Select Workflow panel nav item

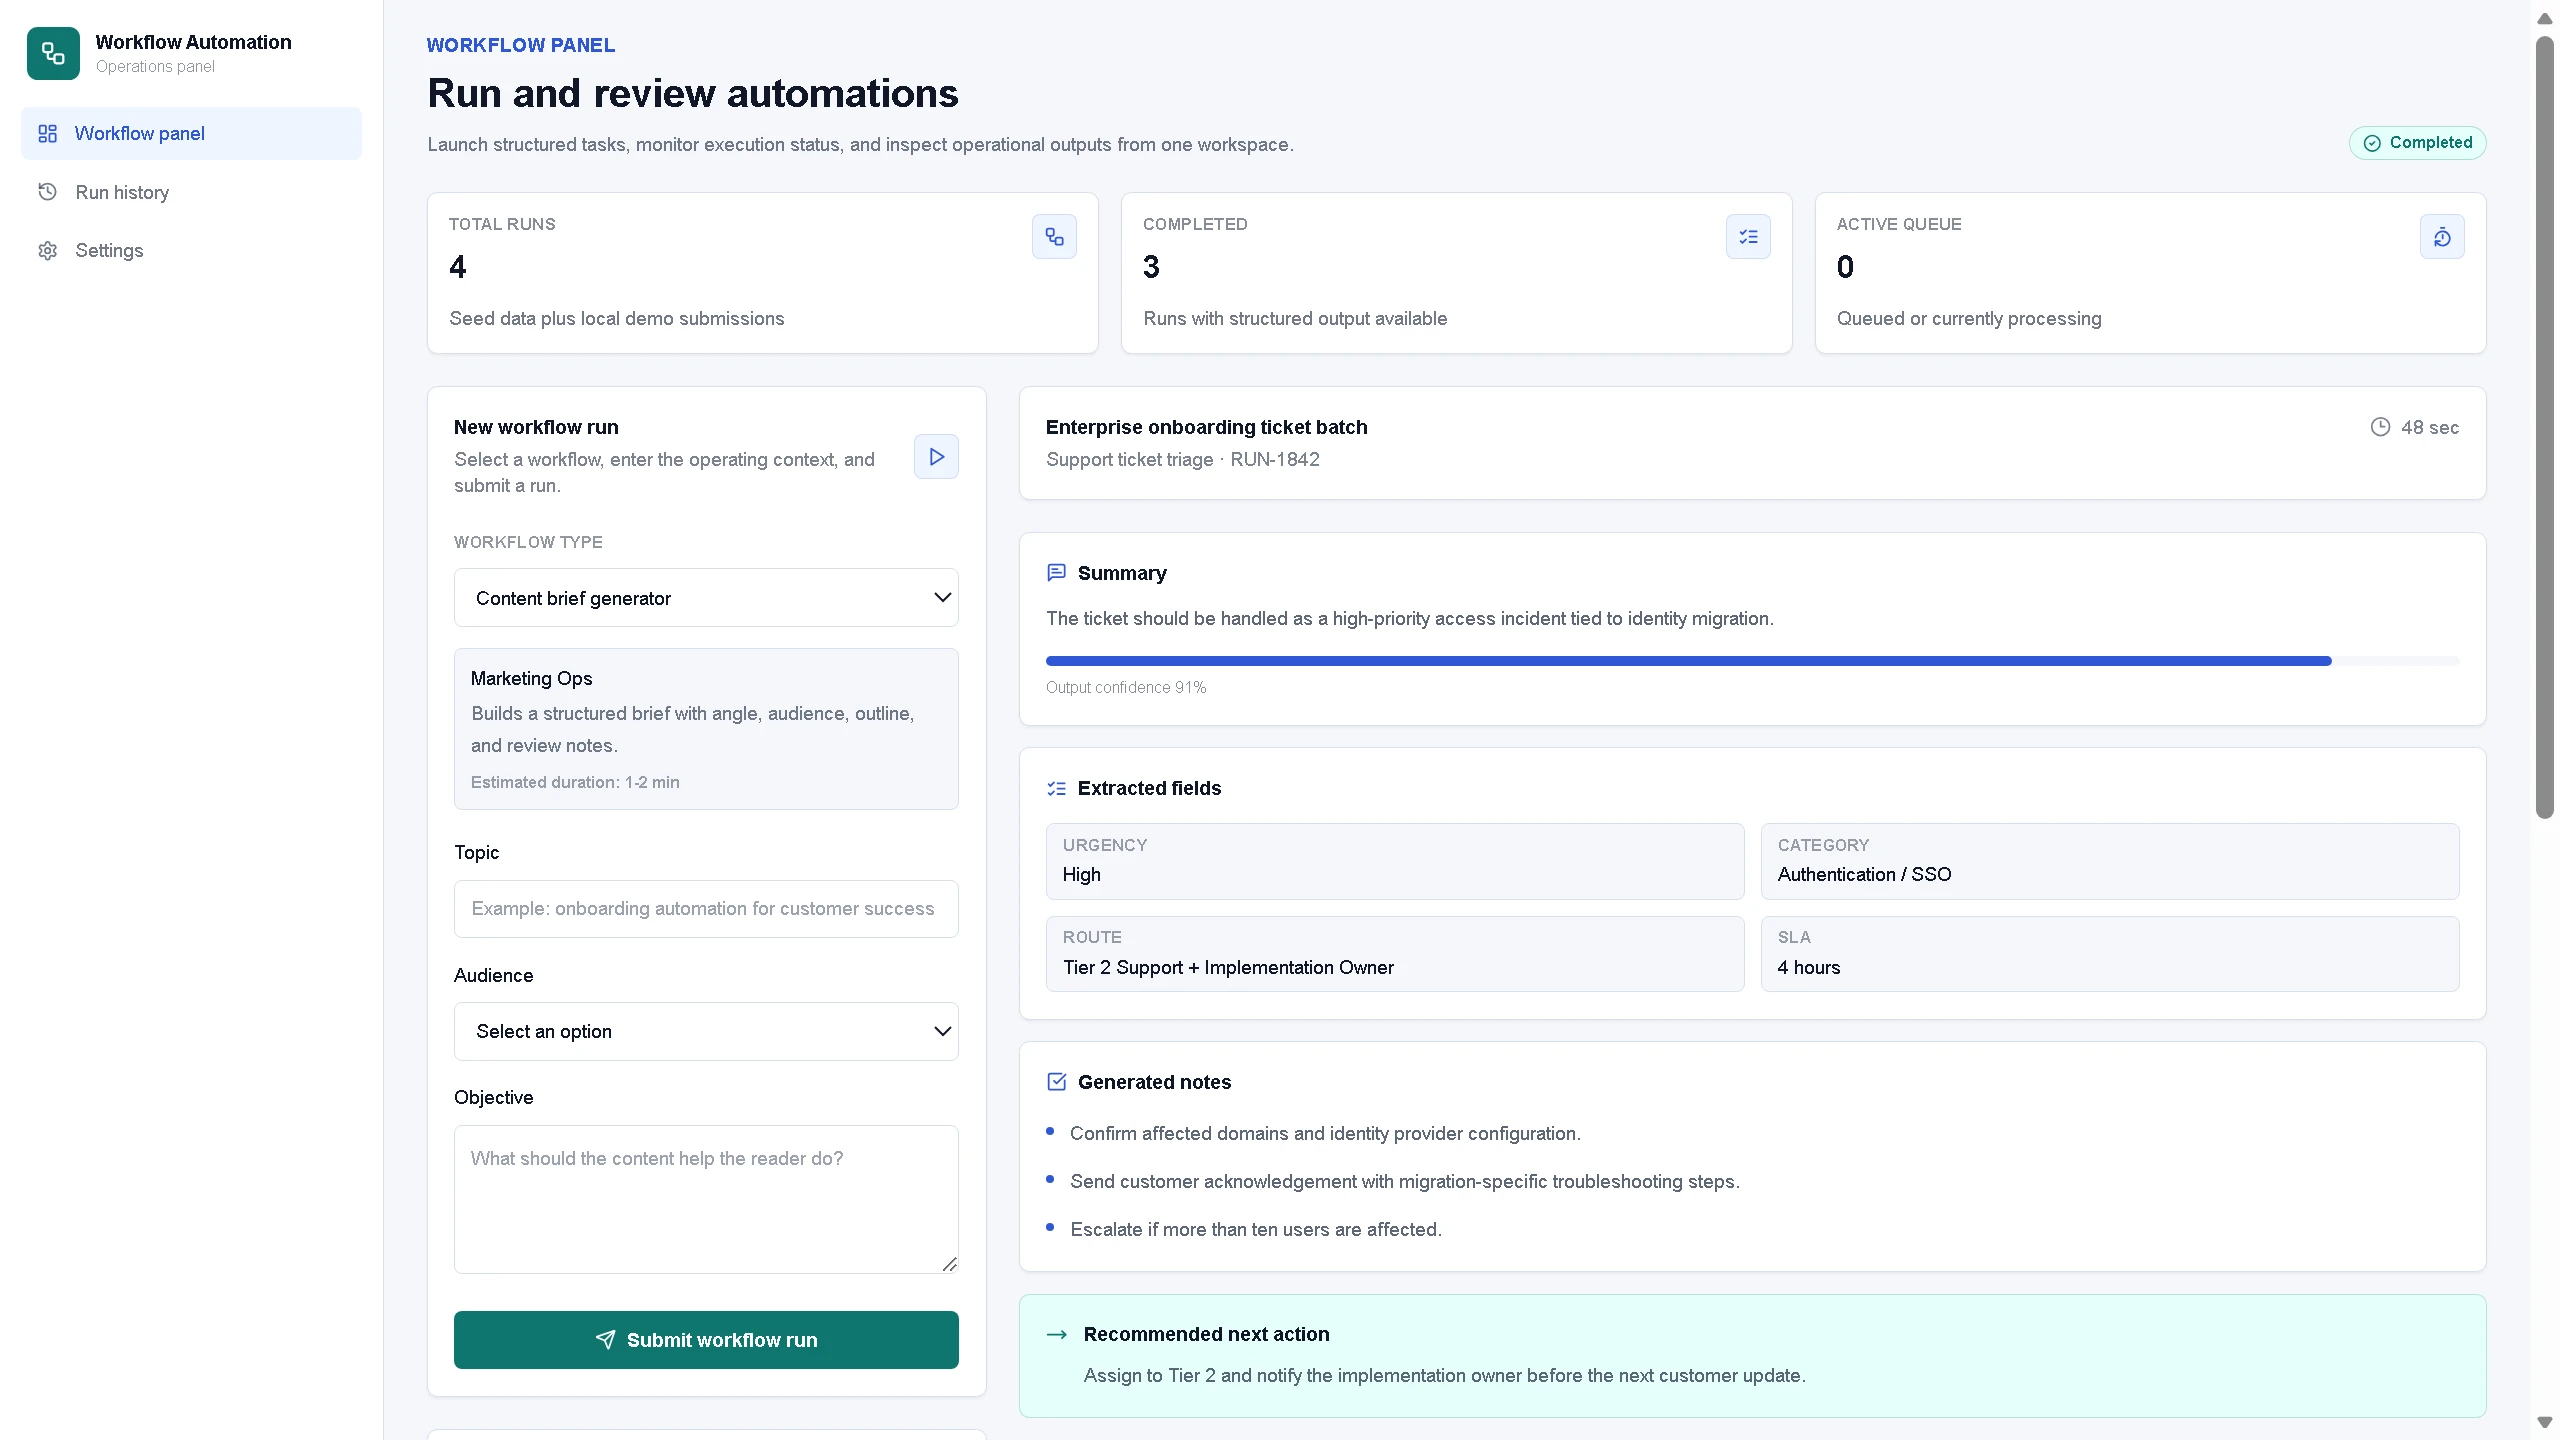coord(139,134)
